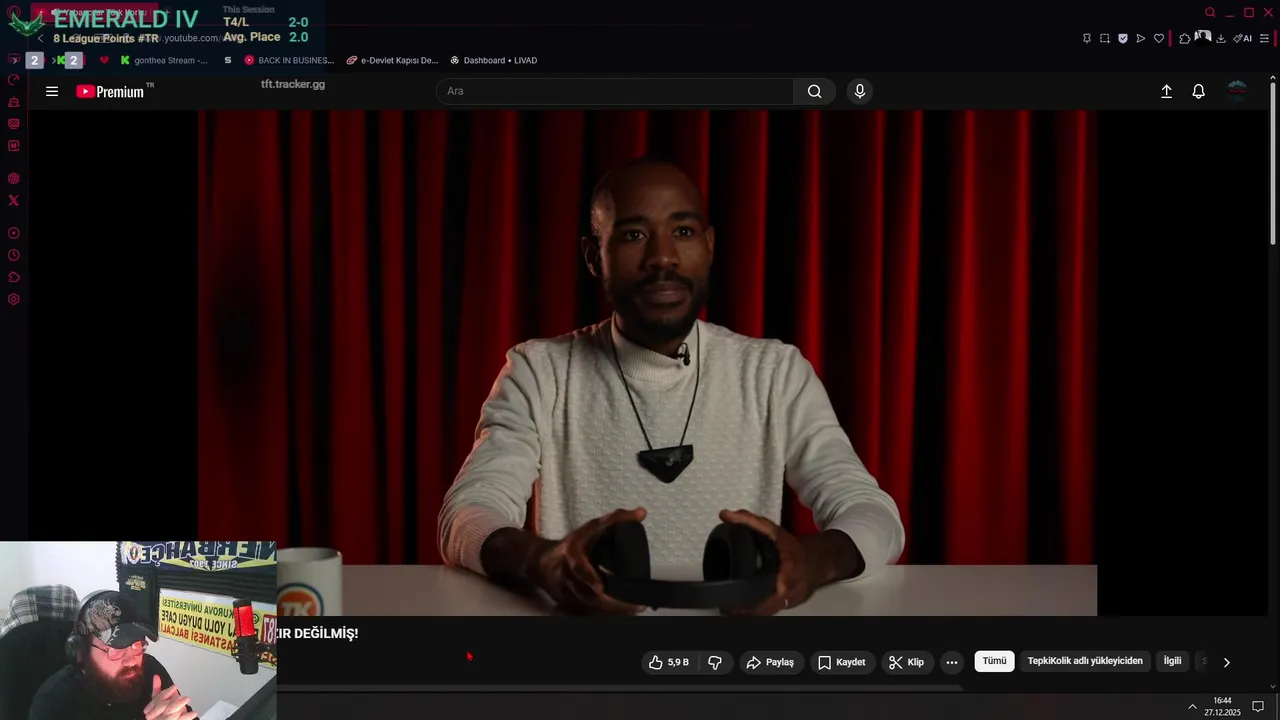This screenshot has height=720, width=1280.
Task: Open browser downloads icon
Action: click(1221, 38)
